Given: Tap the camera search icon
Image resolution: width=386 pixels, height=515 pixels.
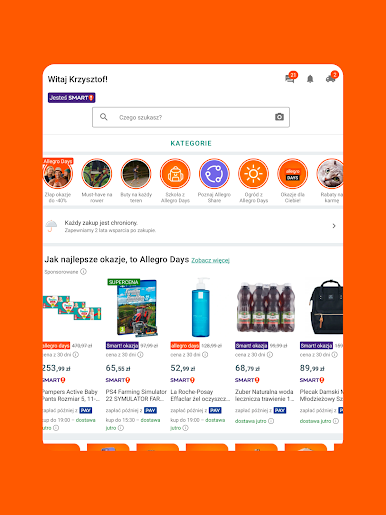Looking at the screenshot, I should (x=279, y=117).
